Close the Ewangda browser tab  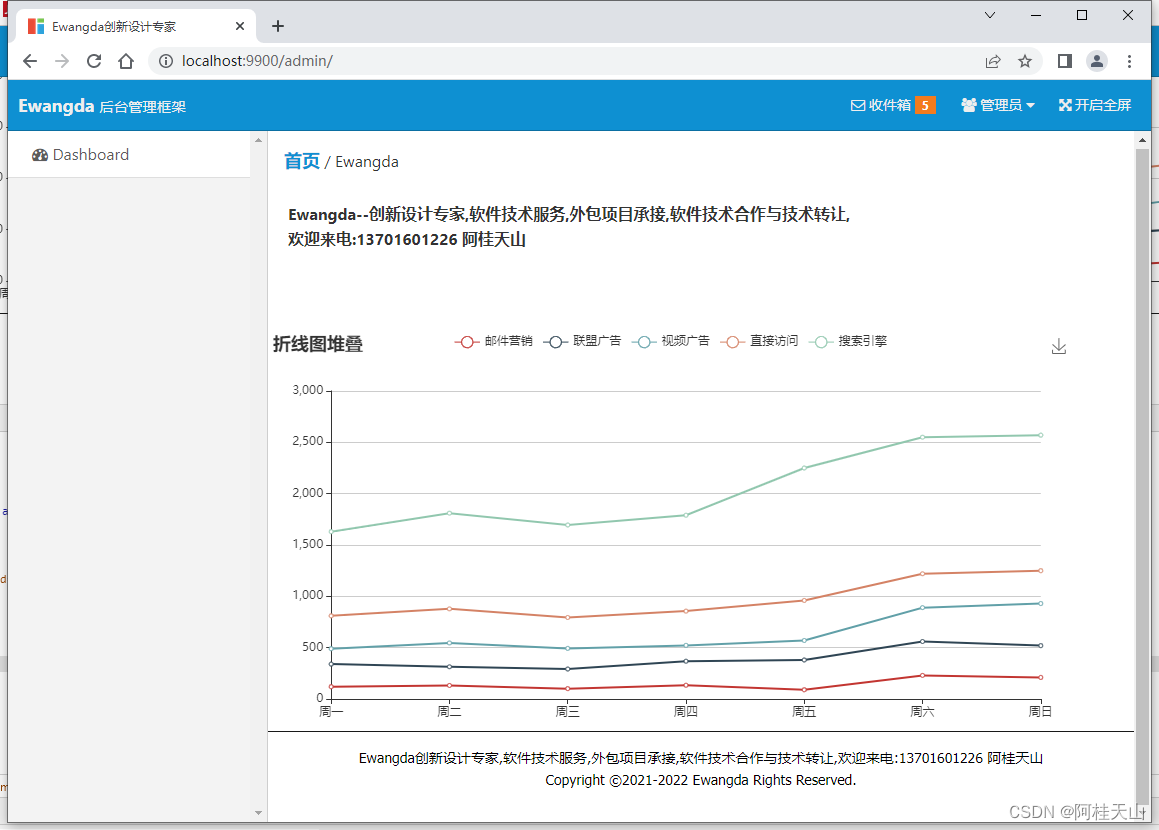[x=239, y=26]
